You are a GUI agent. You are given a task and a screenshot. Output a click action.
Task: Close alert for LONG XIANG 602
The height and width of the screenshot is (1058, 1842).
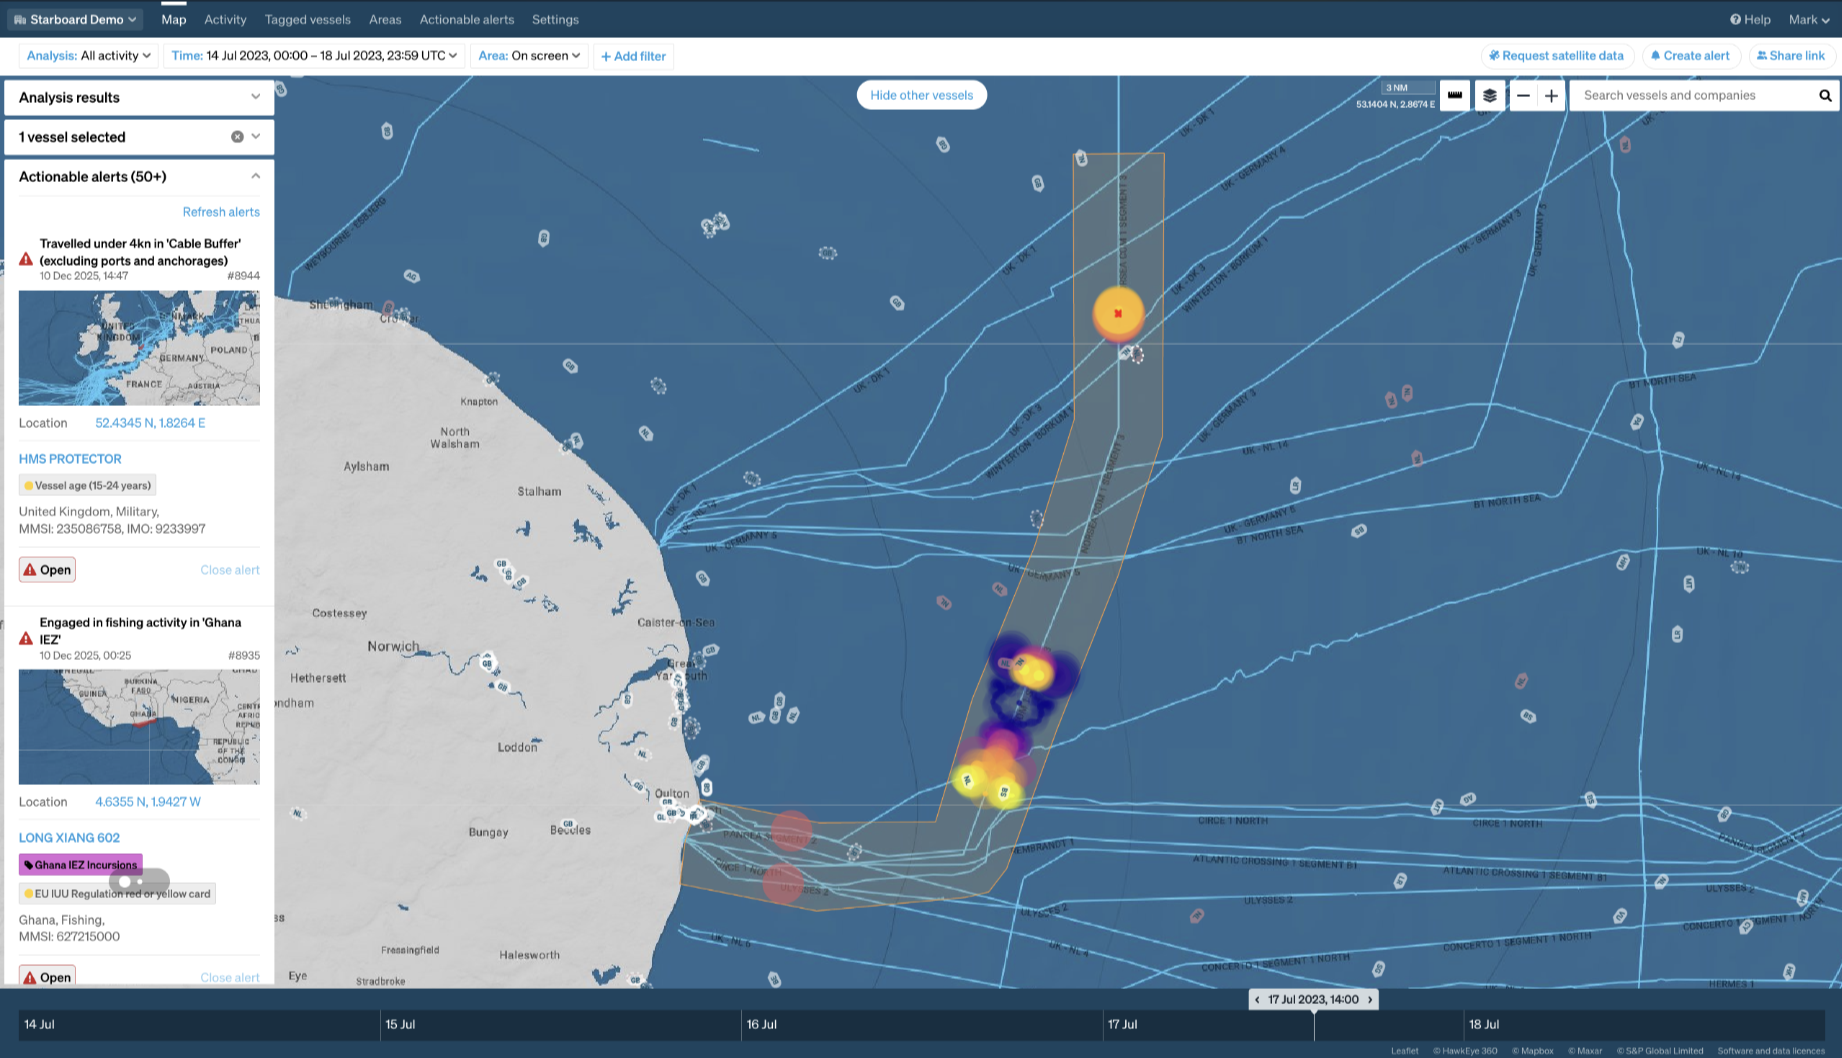point(230,977)
